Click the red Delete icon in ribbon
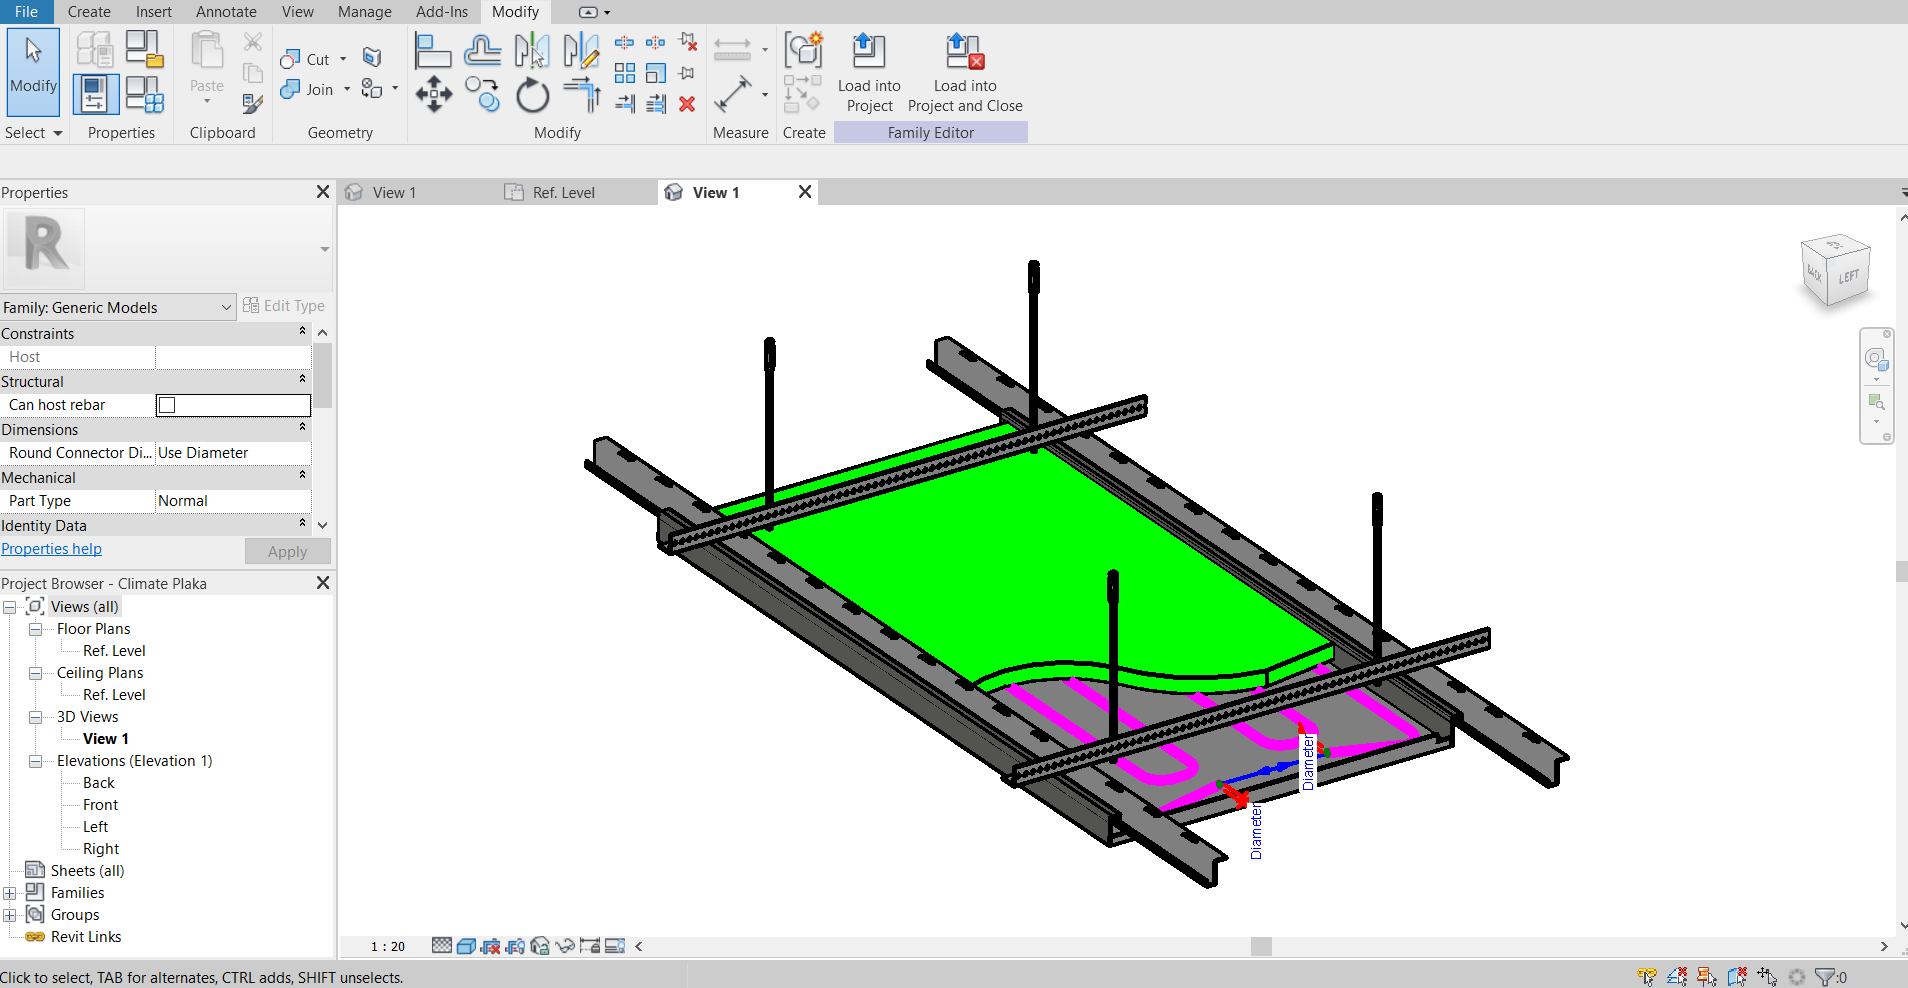 pyautogui.click(x=687, y=104)
